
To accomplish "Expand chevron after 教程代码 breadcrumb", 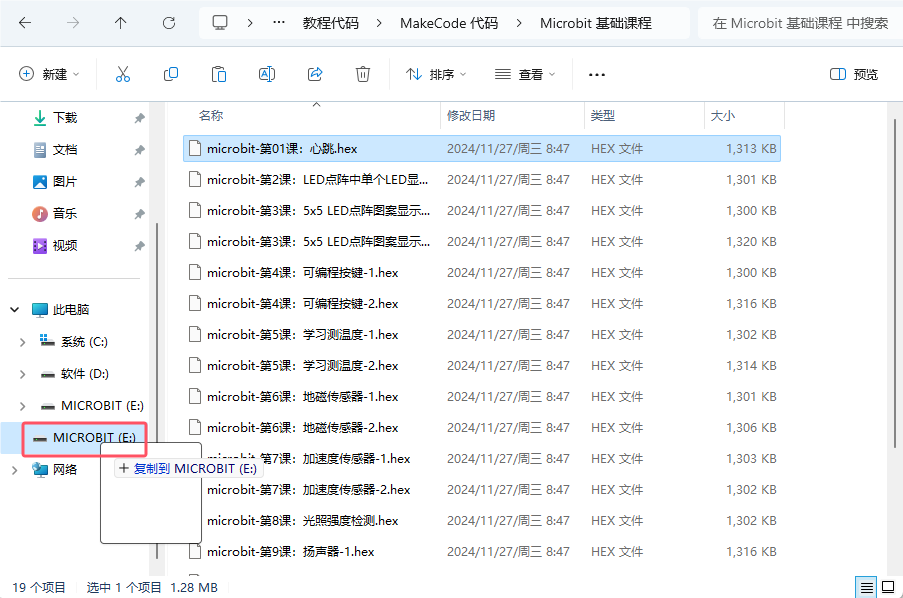I will click(x=379, y=23).
